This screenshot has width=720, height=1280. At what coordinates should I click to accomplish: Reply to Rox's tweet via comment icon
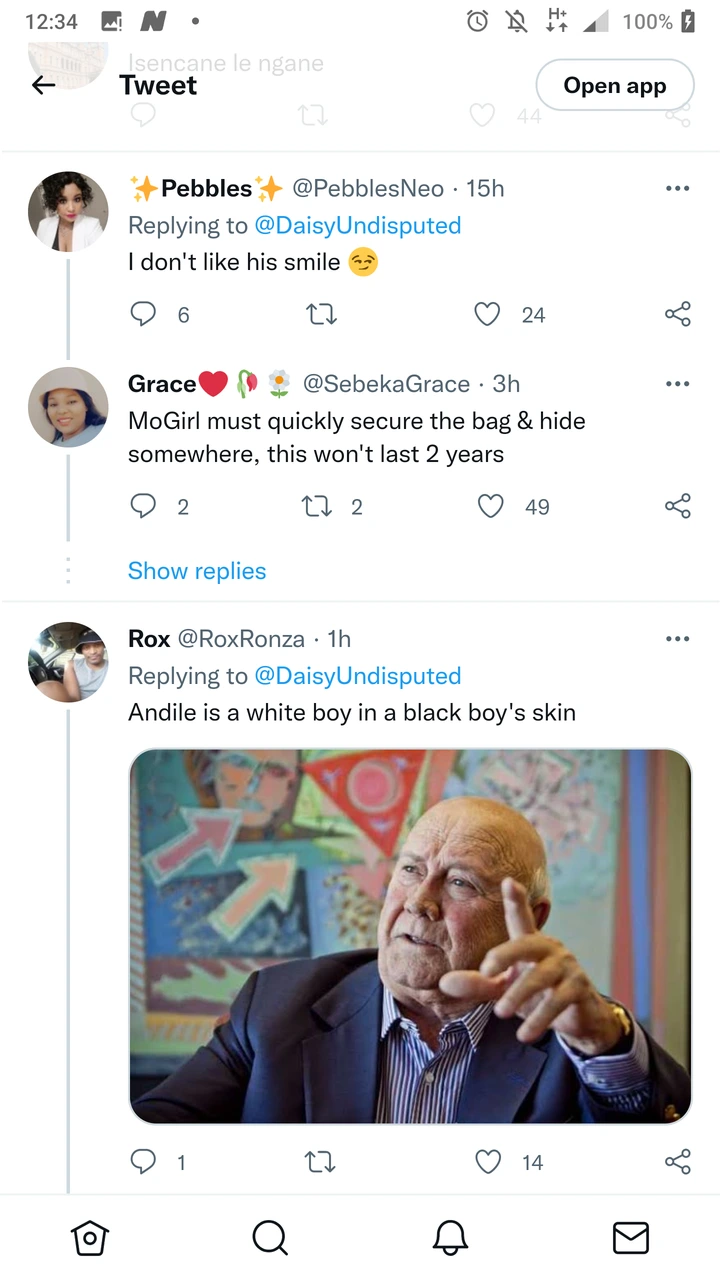(x=144, y=1162)
